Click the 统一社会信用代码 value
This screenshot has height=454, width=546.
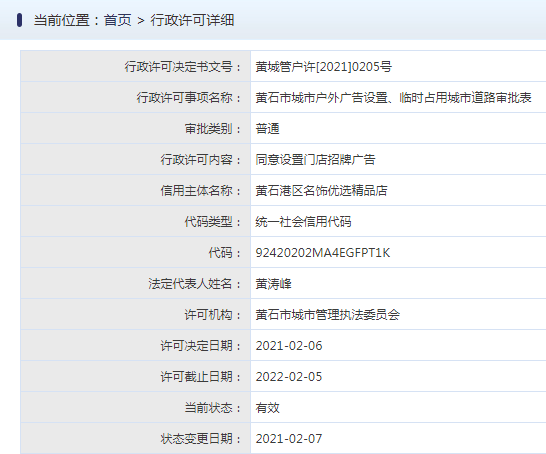tap(303, 221)
